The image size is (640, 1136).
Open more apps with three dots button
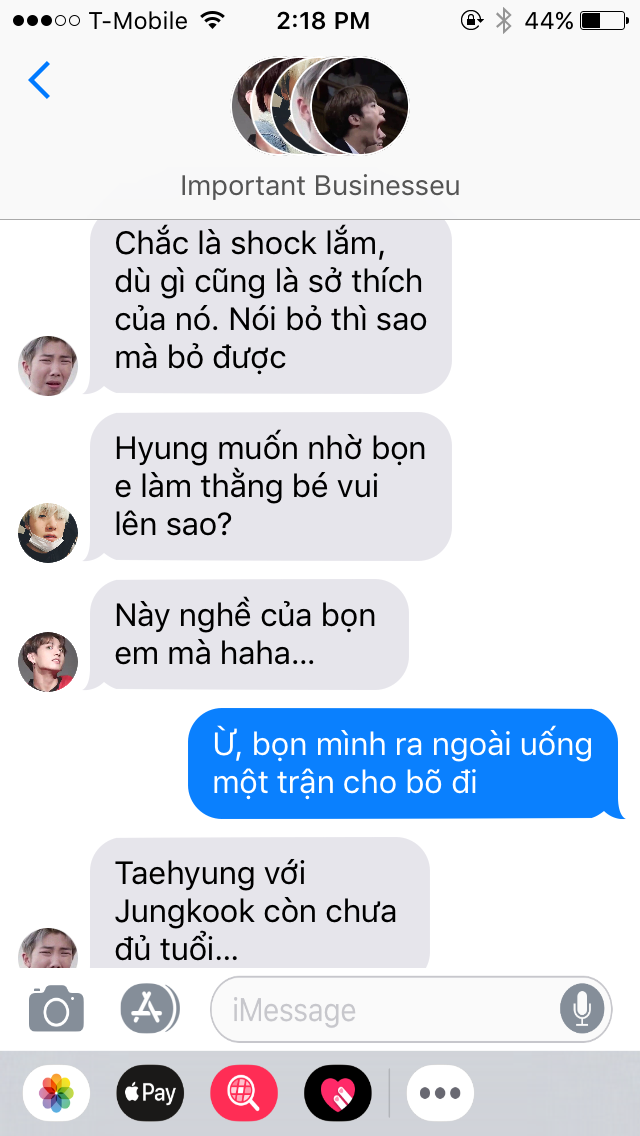(440, 1093)
